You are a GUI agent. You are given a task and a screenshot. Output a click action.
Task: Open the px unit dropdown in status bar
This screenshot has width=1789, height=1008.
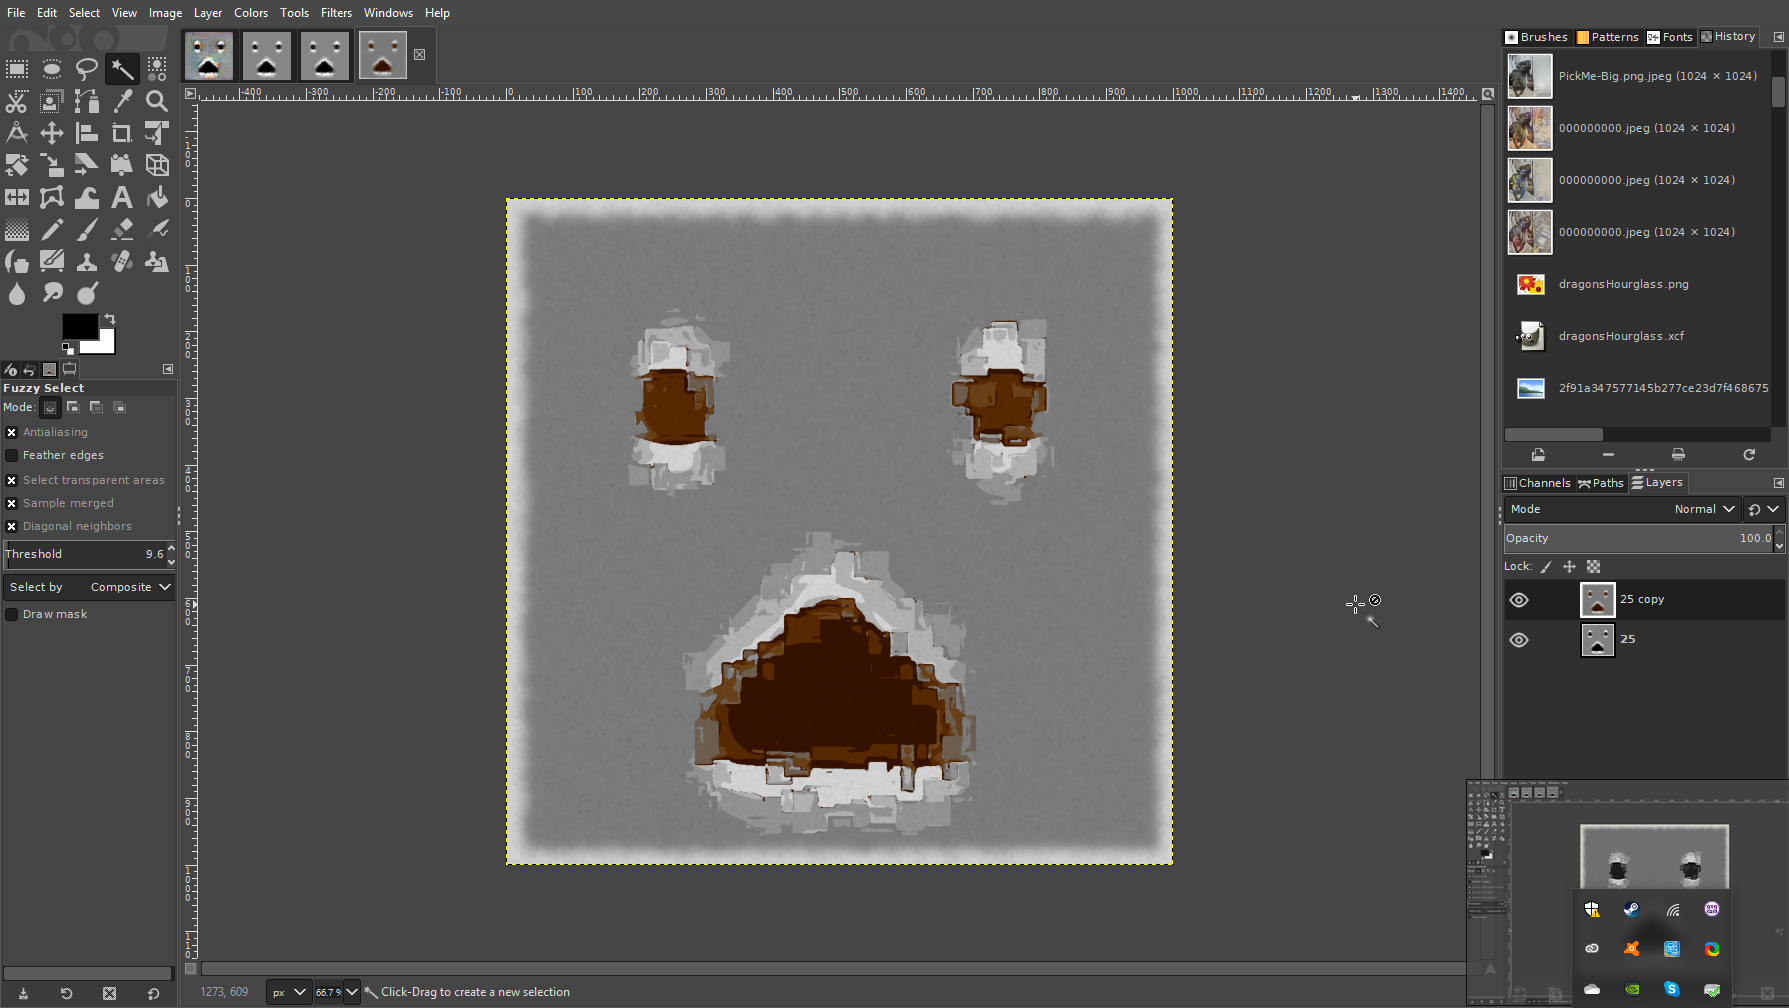287,992
